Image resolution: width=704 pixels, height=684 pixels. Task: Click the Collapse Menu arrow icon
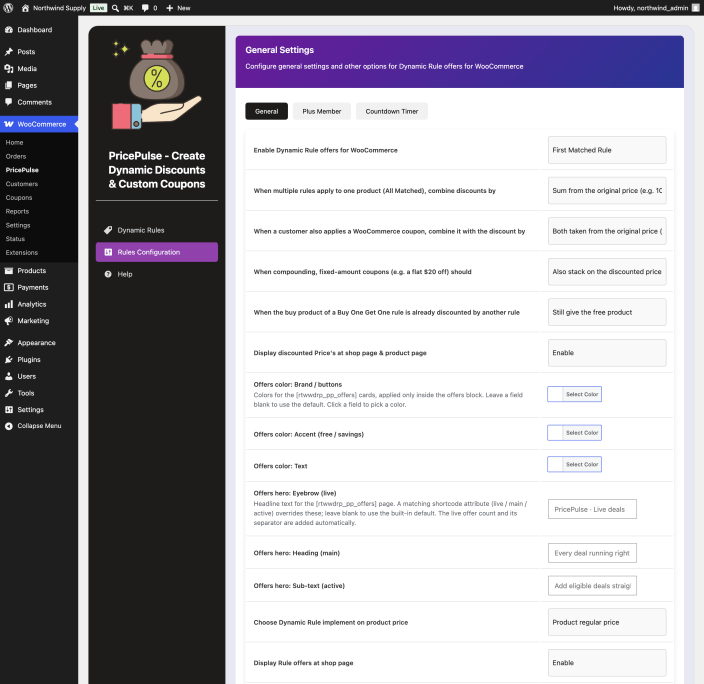coord(9,426)
